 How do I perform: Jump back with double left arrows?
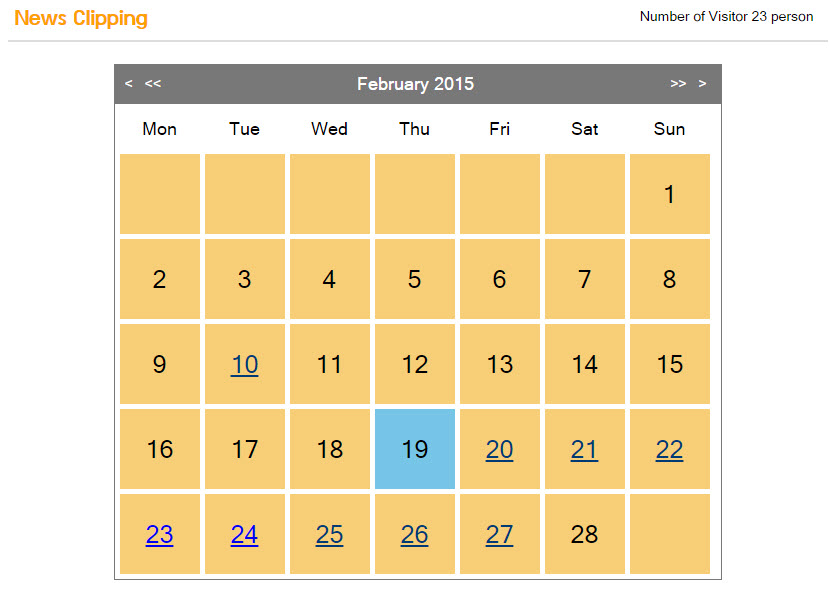pos(153,83)
